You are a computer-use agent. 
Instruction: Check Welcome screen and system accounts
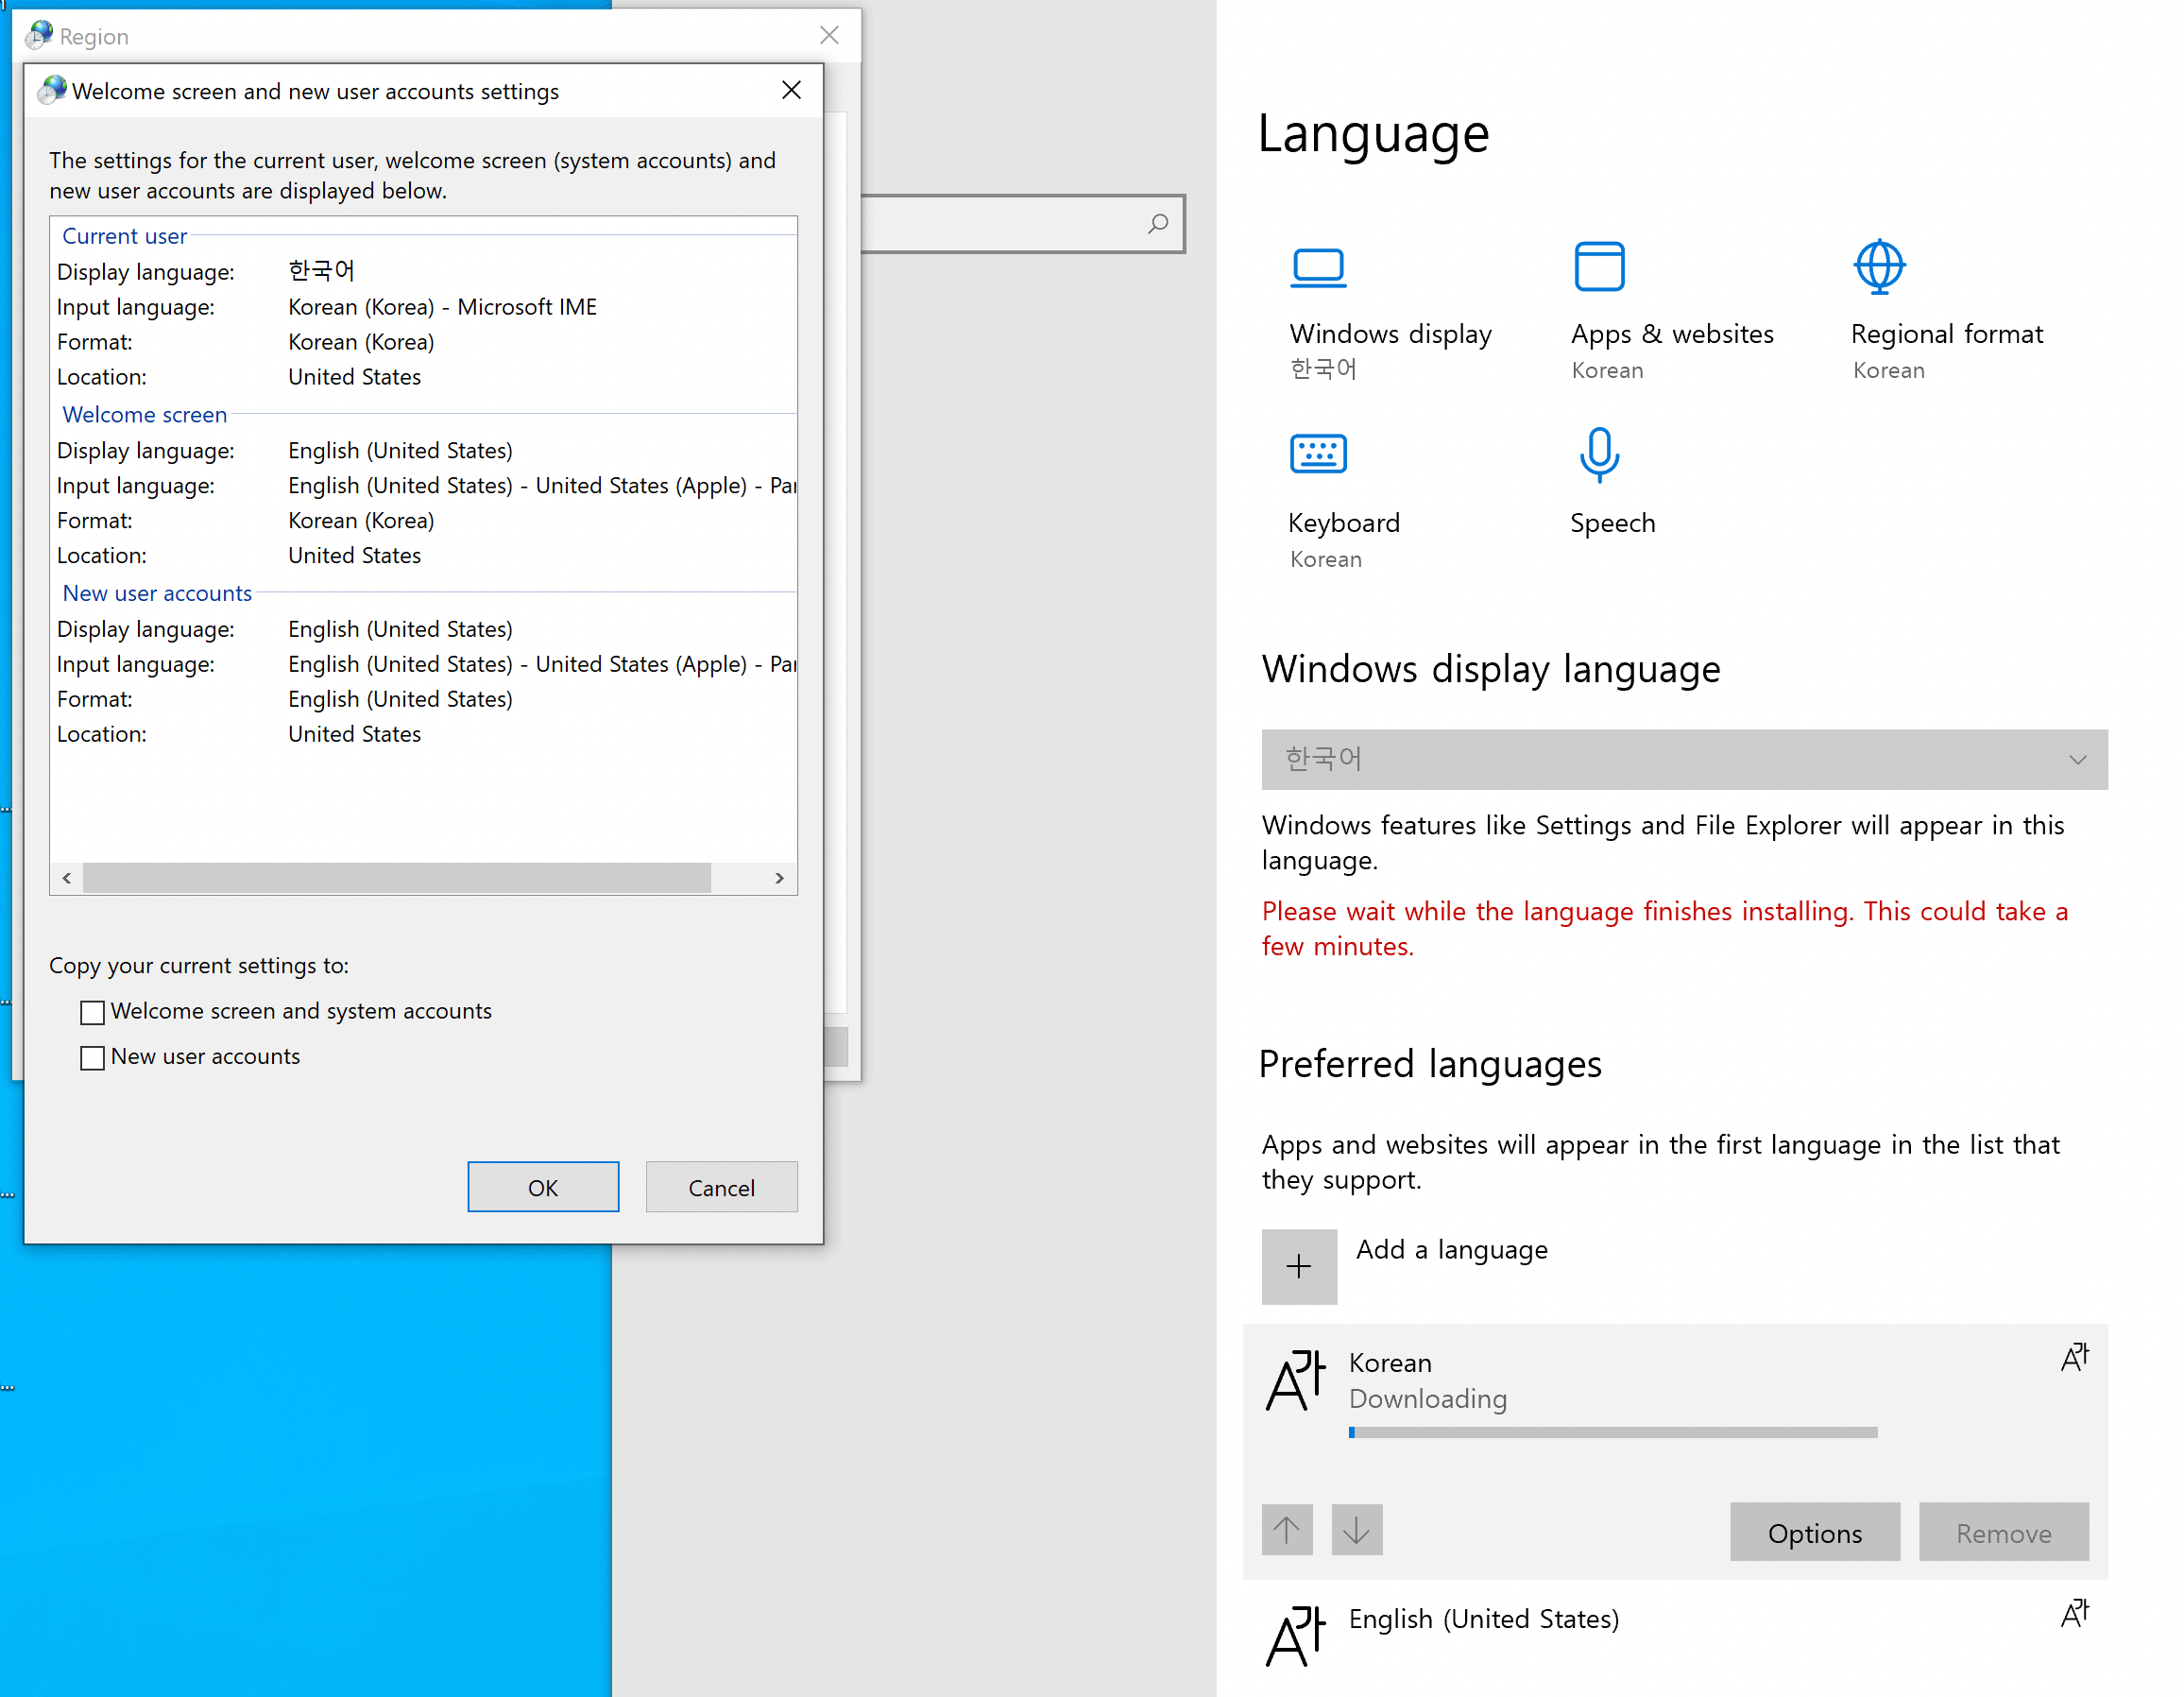tap(92, 1012)
